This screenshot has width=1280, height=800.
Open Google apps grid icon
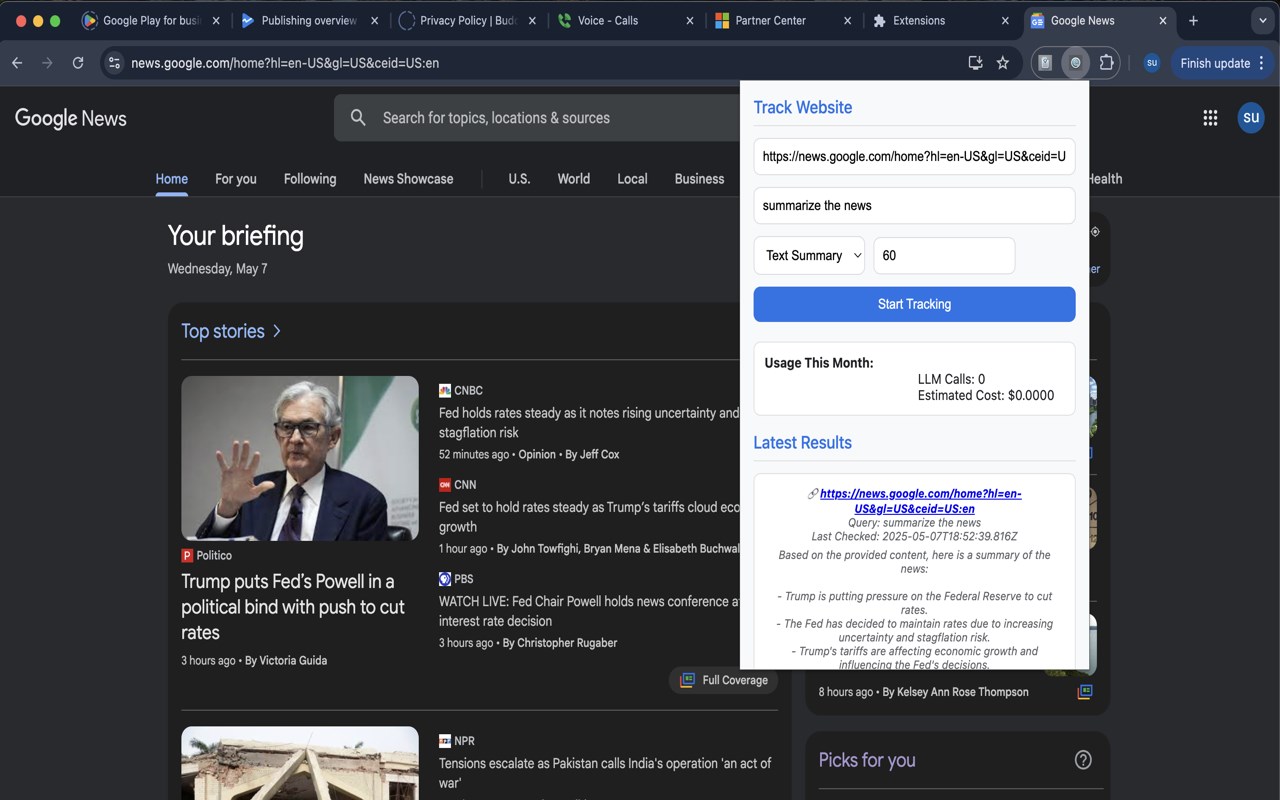coord(1210,118)
